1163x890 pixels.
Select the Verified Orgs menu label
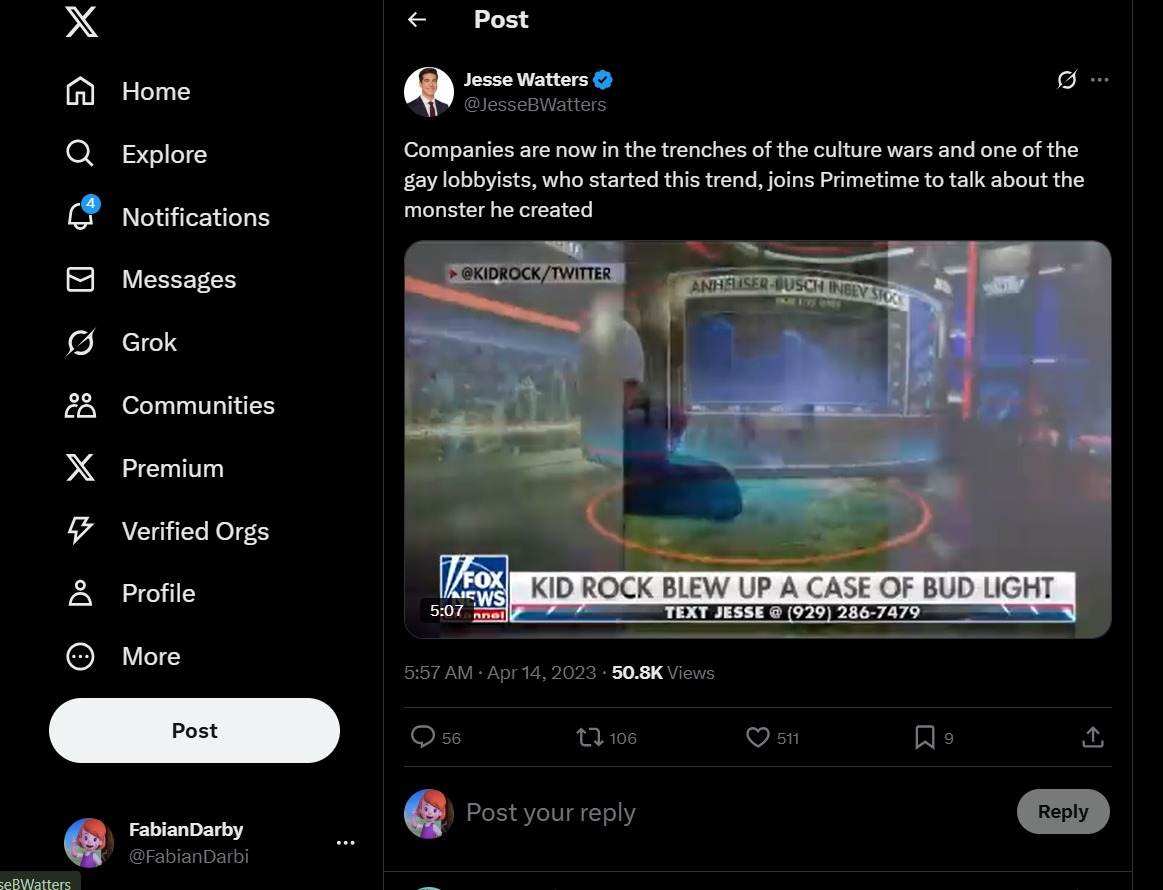pos(195,532)
